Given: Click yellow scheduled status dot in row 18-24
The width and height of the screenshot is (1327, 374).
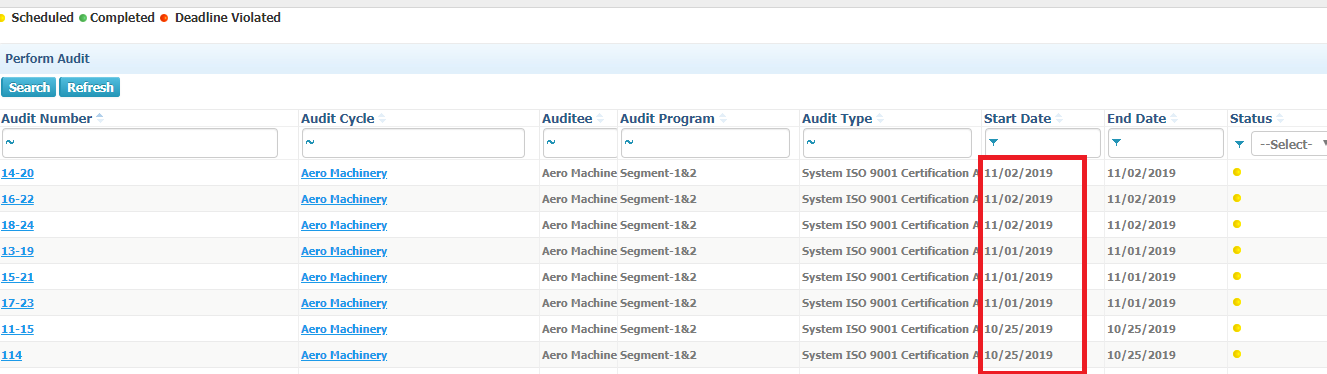Looking at the screenshot, I should pos(1237,224).
